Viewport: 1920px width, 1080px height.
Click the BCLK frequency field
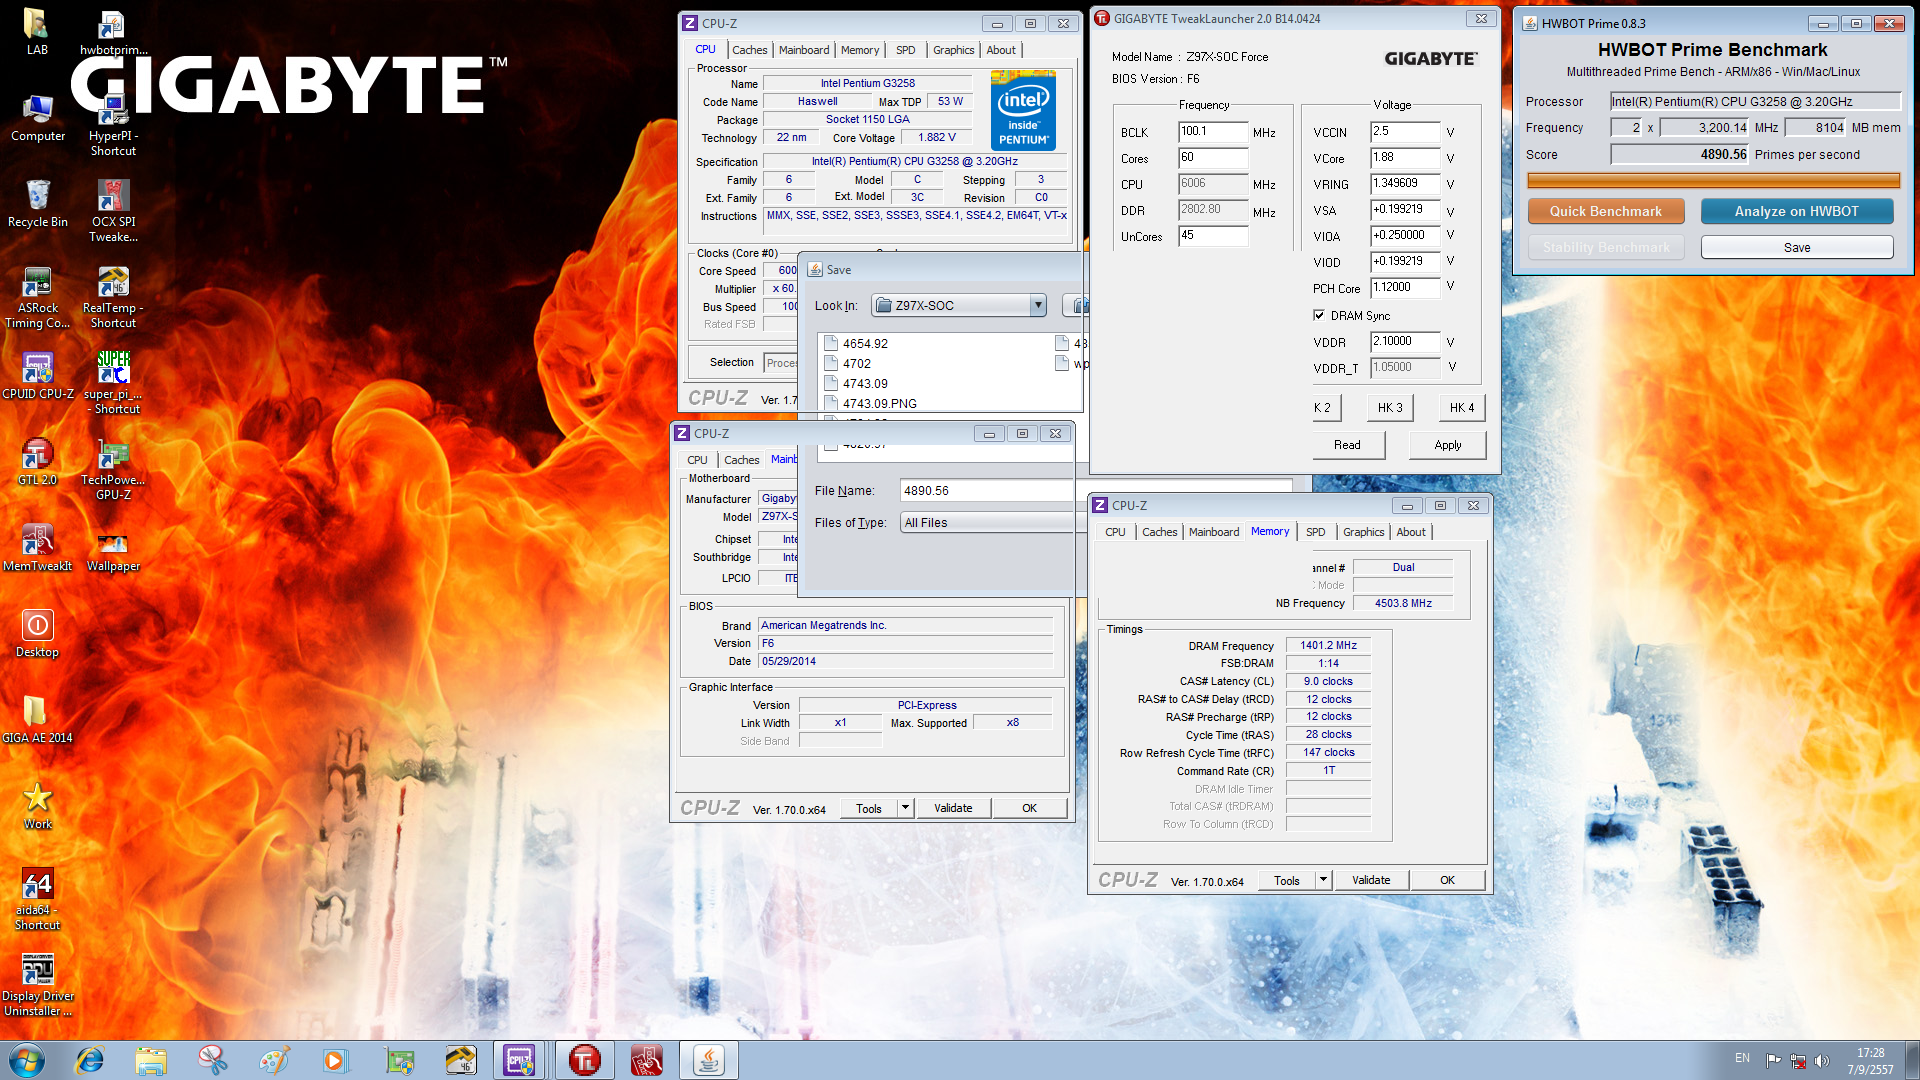pos(1213,132)
